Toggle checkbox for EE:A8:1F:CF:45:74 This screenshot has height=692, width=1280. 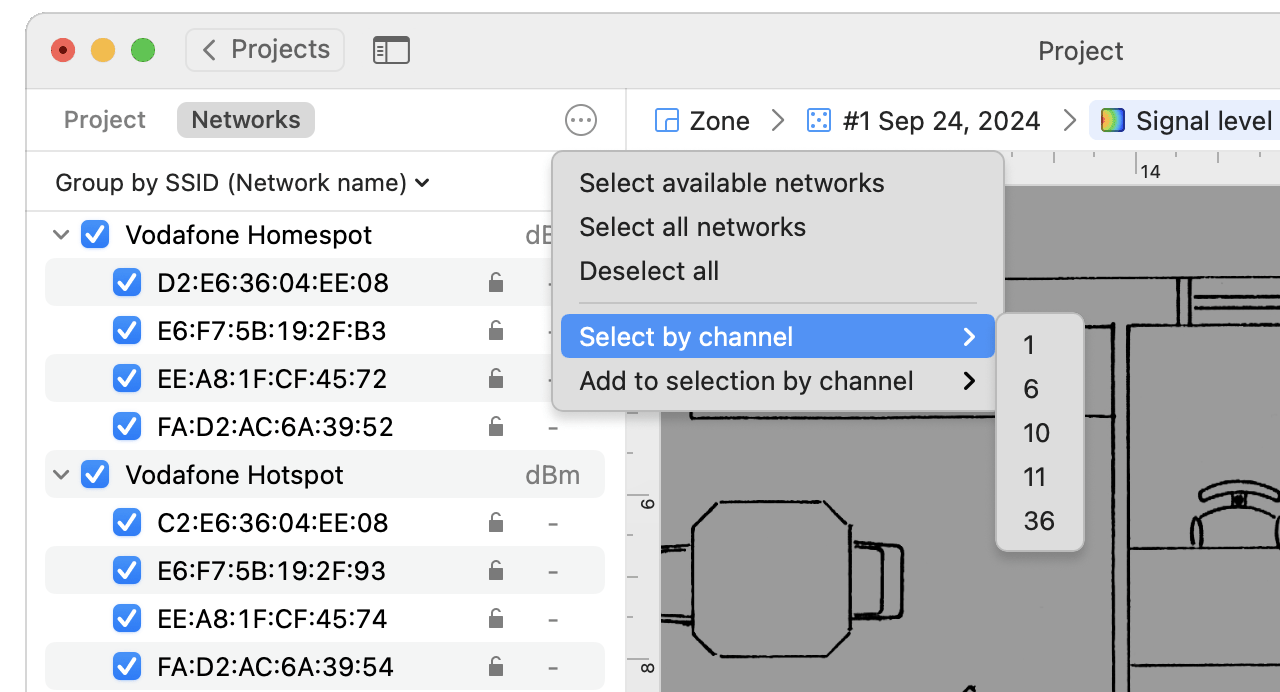click(127, 619)
